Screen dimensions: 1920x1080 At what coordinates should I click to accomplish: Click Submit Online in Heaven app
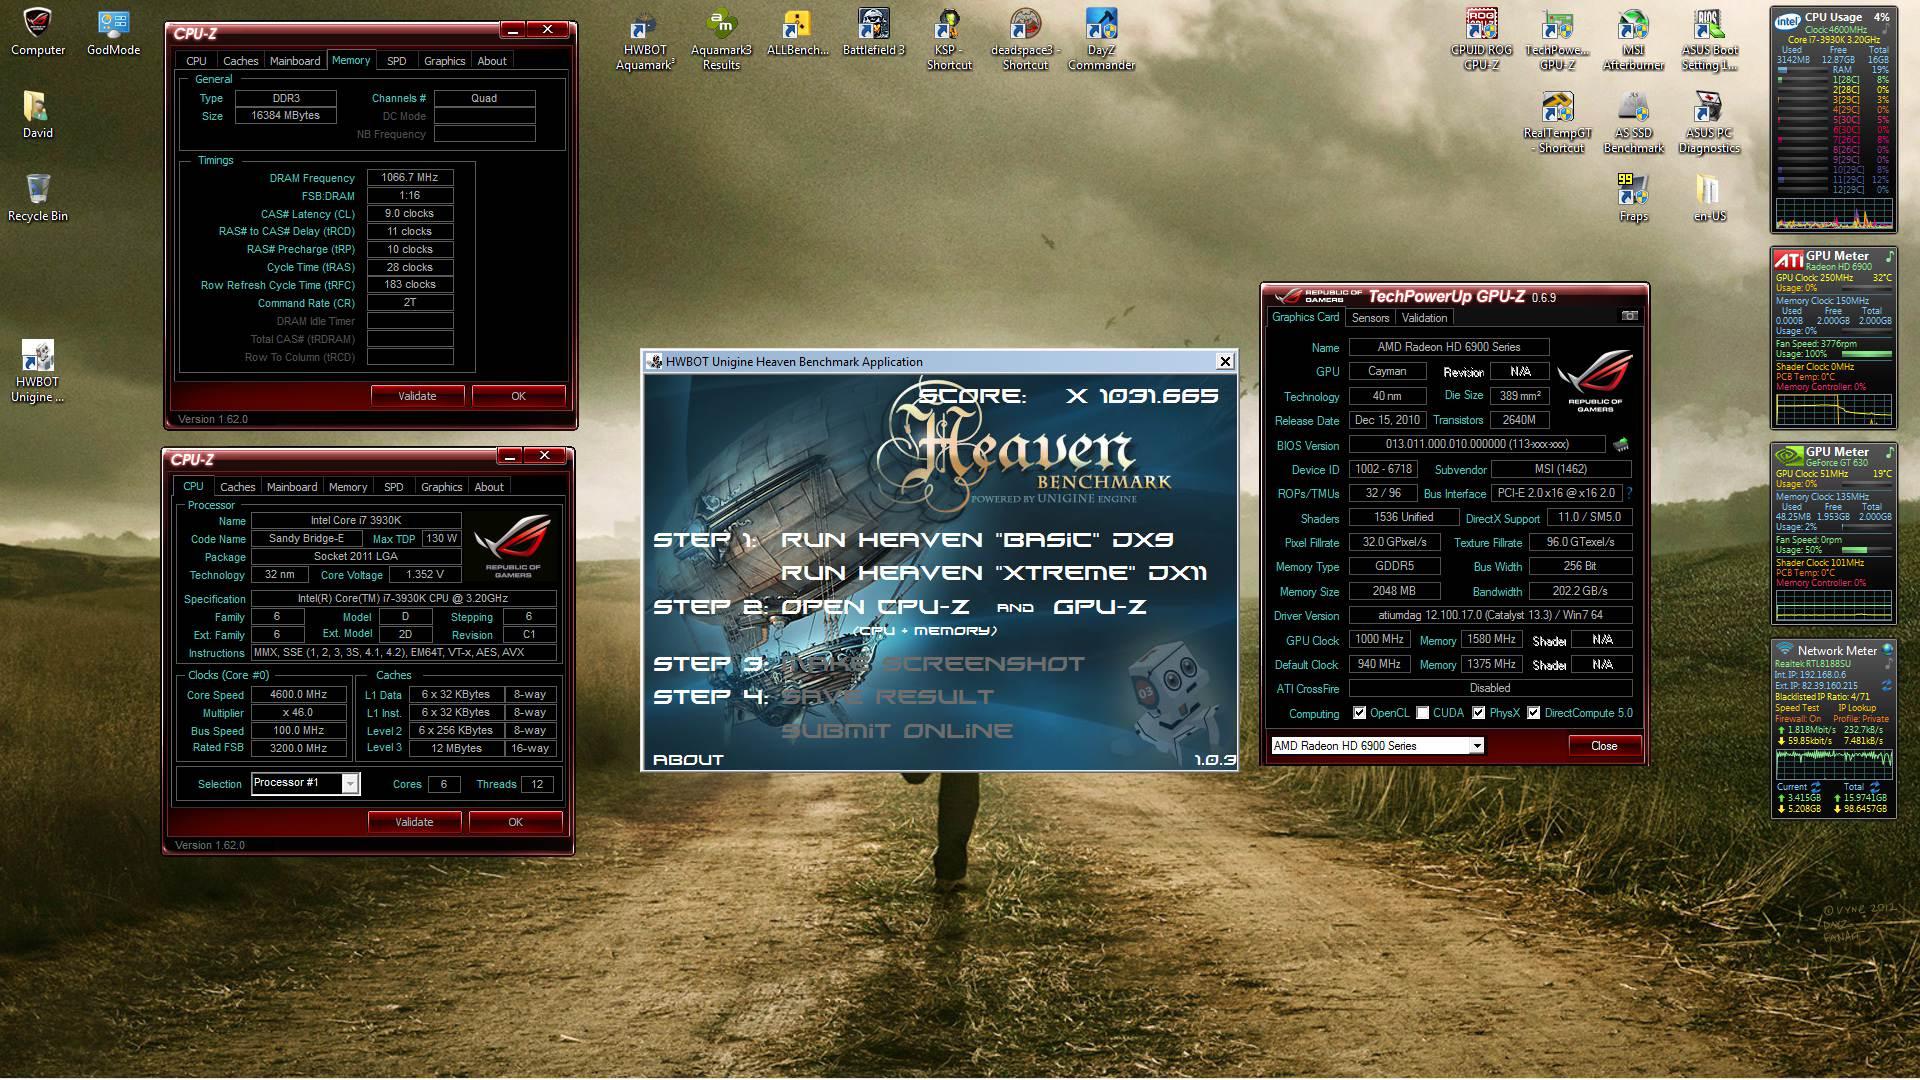(x=896, y=731)
